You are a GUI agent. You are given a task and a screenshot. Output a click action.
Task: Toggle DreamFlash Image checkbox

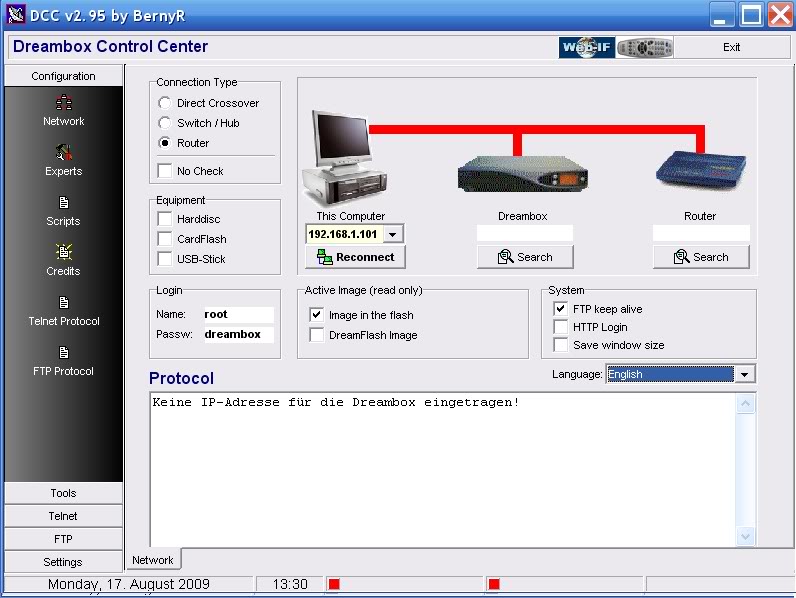pos(317,335)
